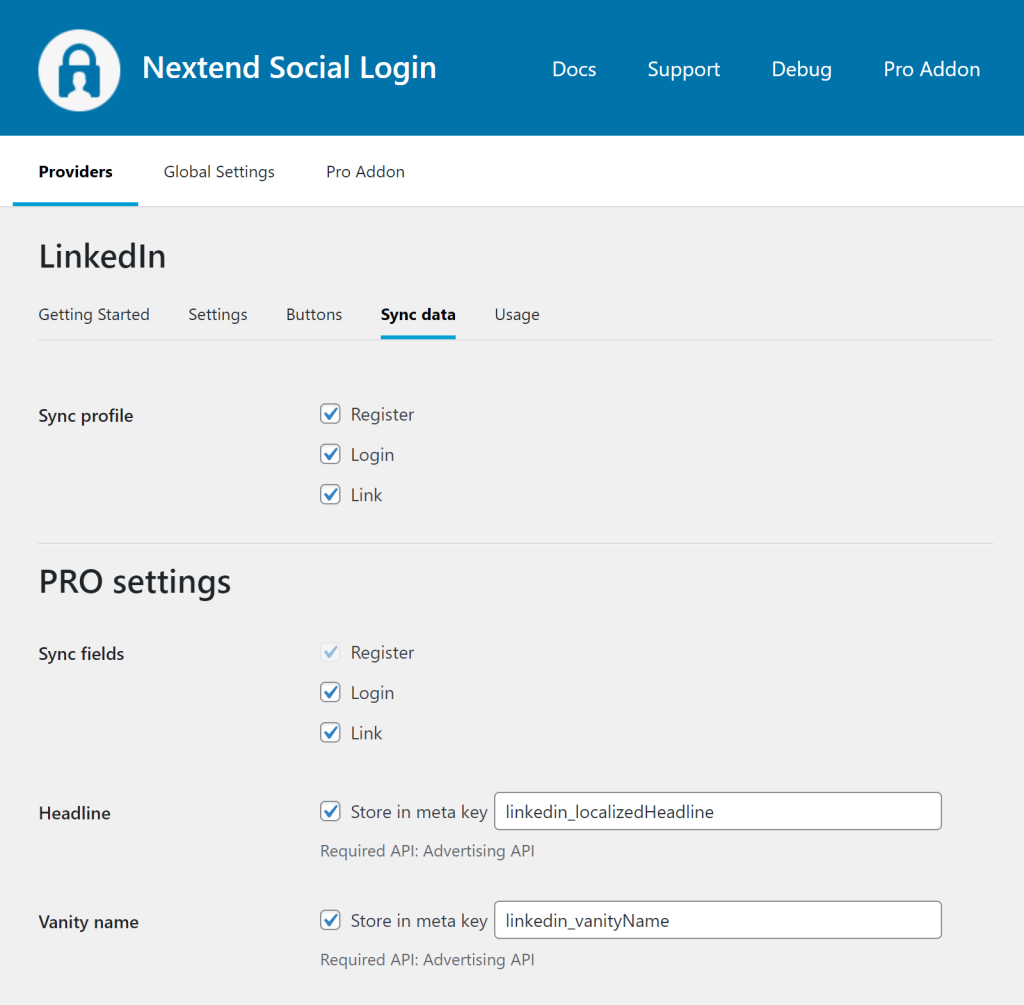Disable Login under Sync fields

(331, 692)
